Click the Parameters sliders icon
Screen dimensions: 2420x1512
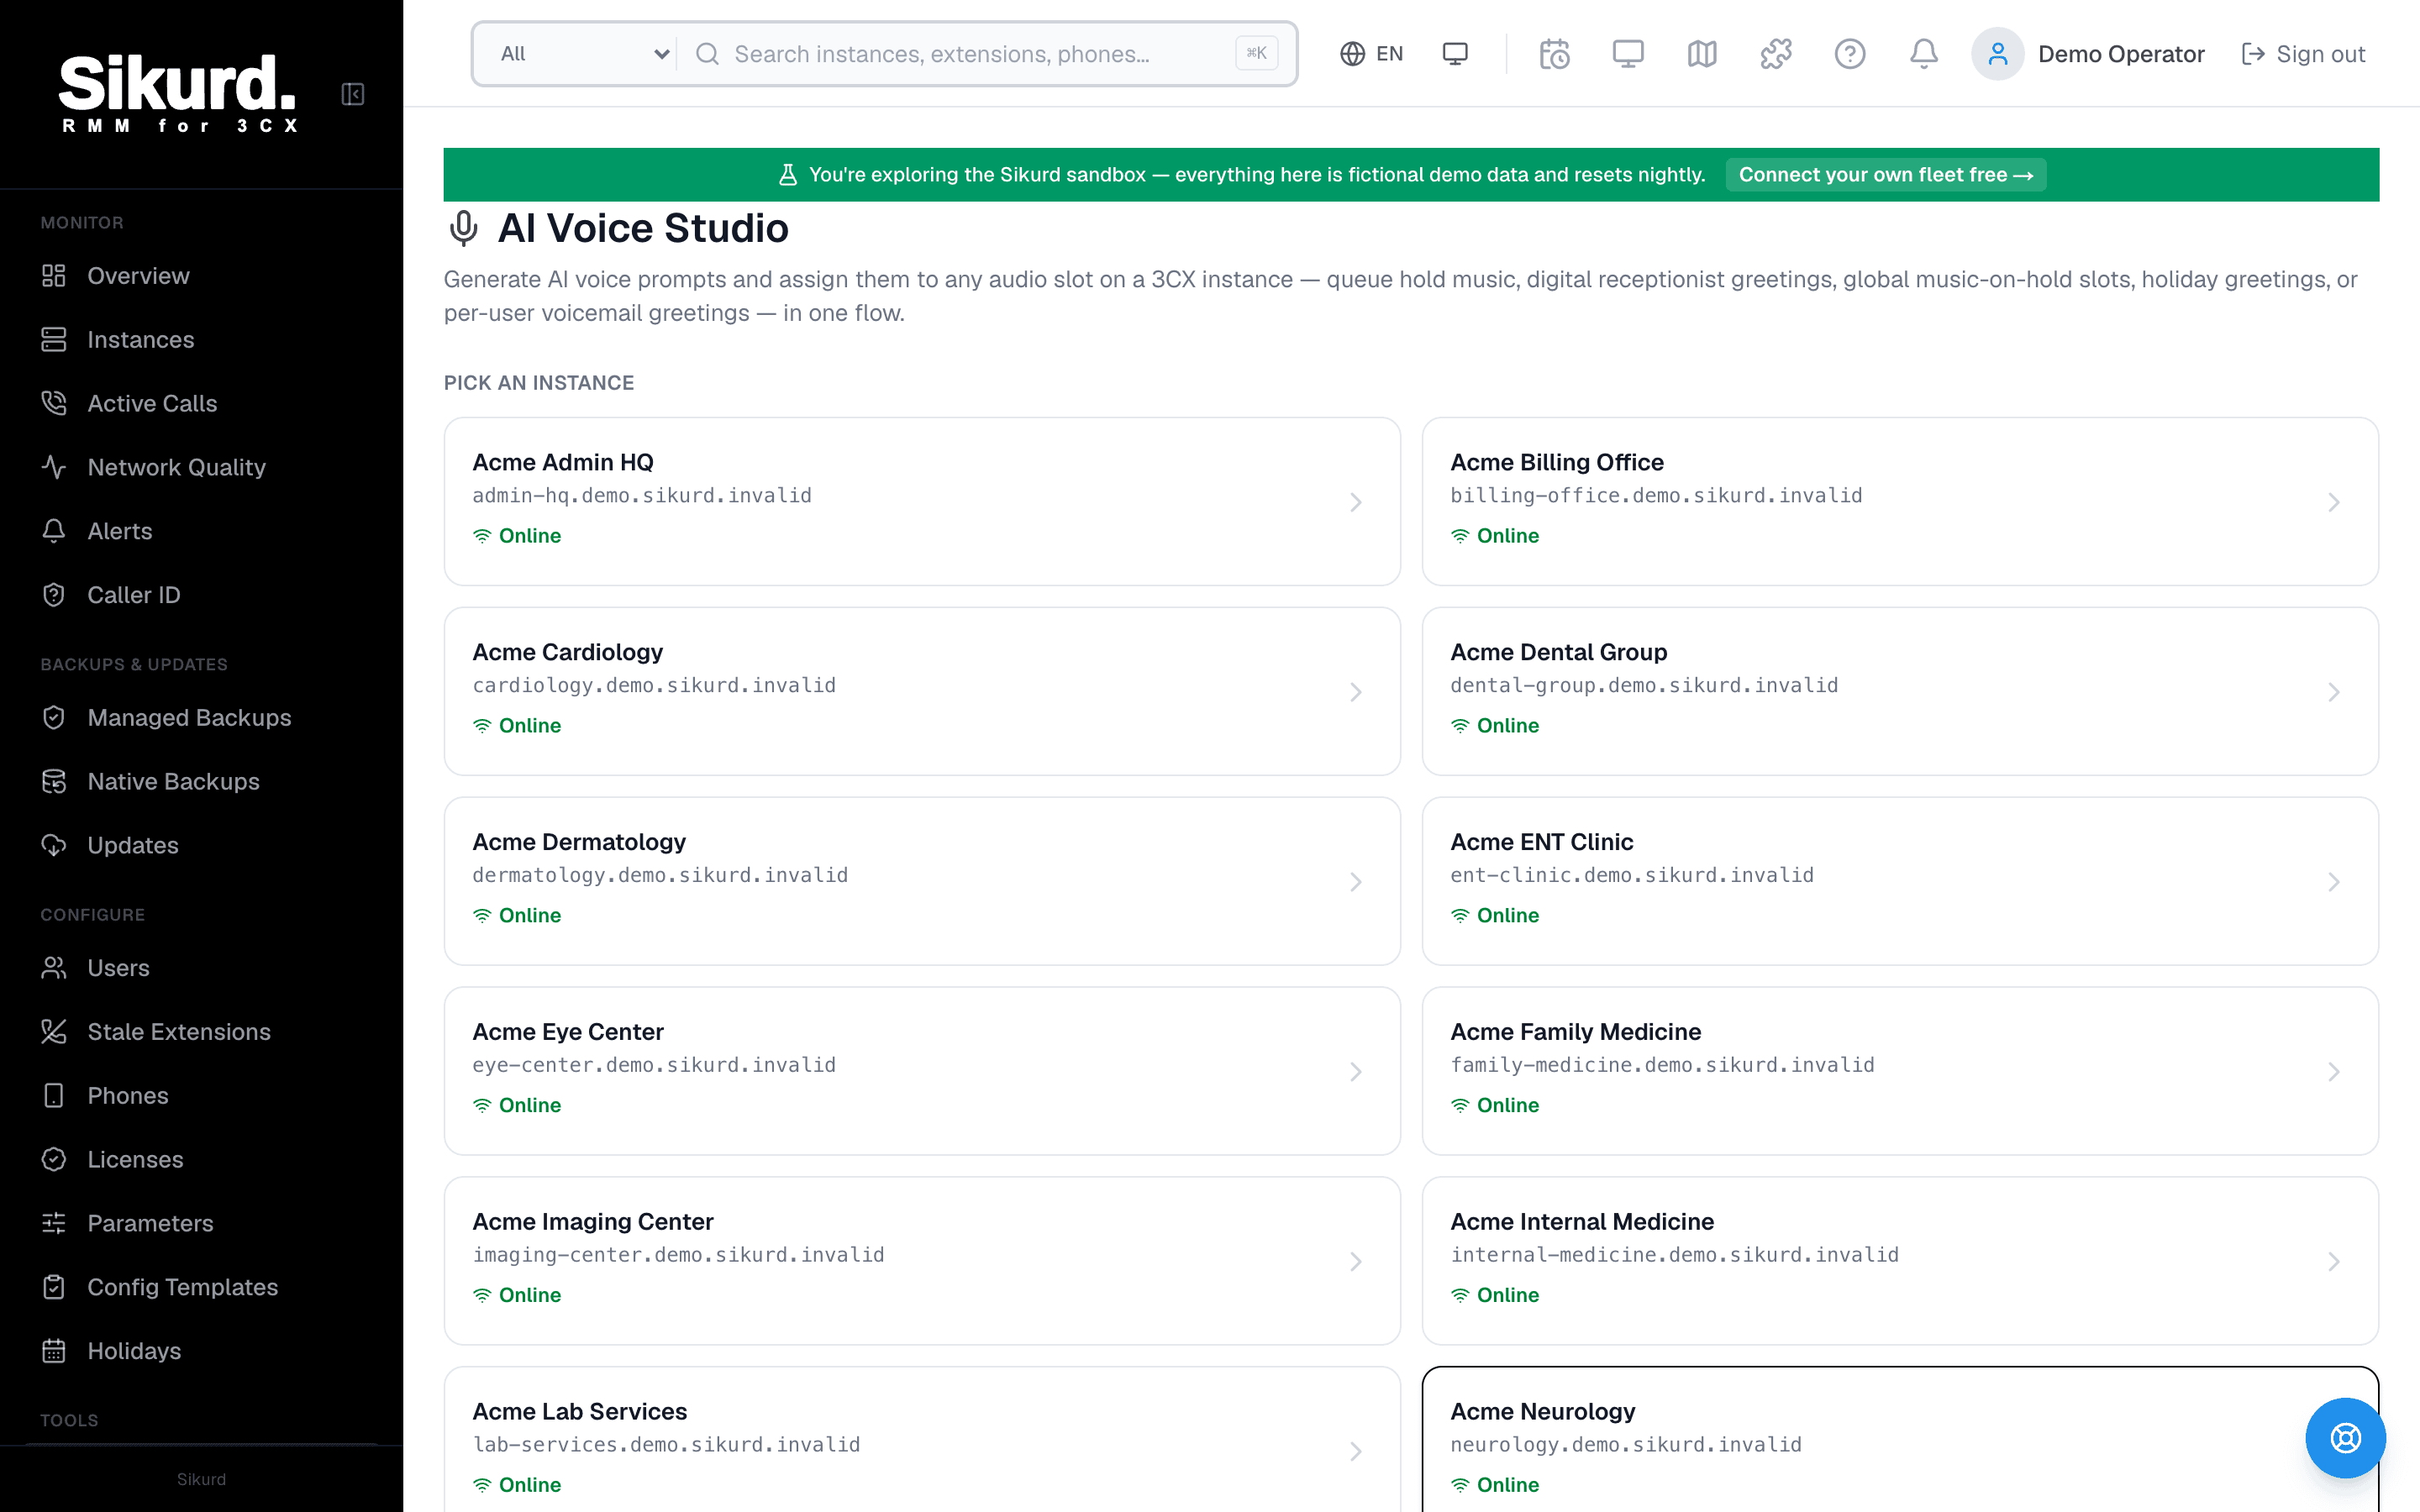click(x=54, y=1223)
